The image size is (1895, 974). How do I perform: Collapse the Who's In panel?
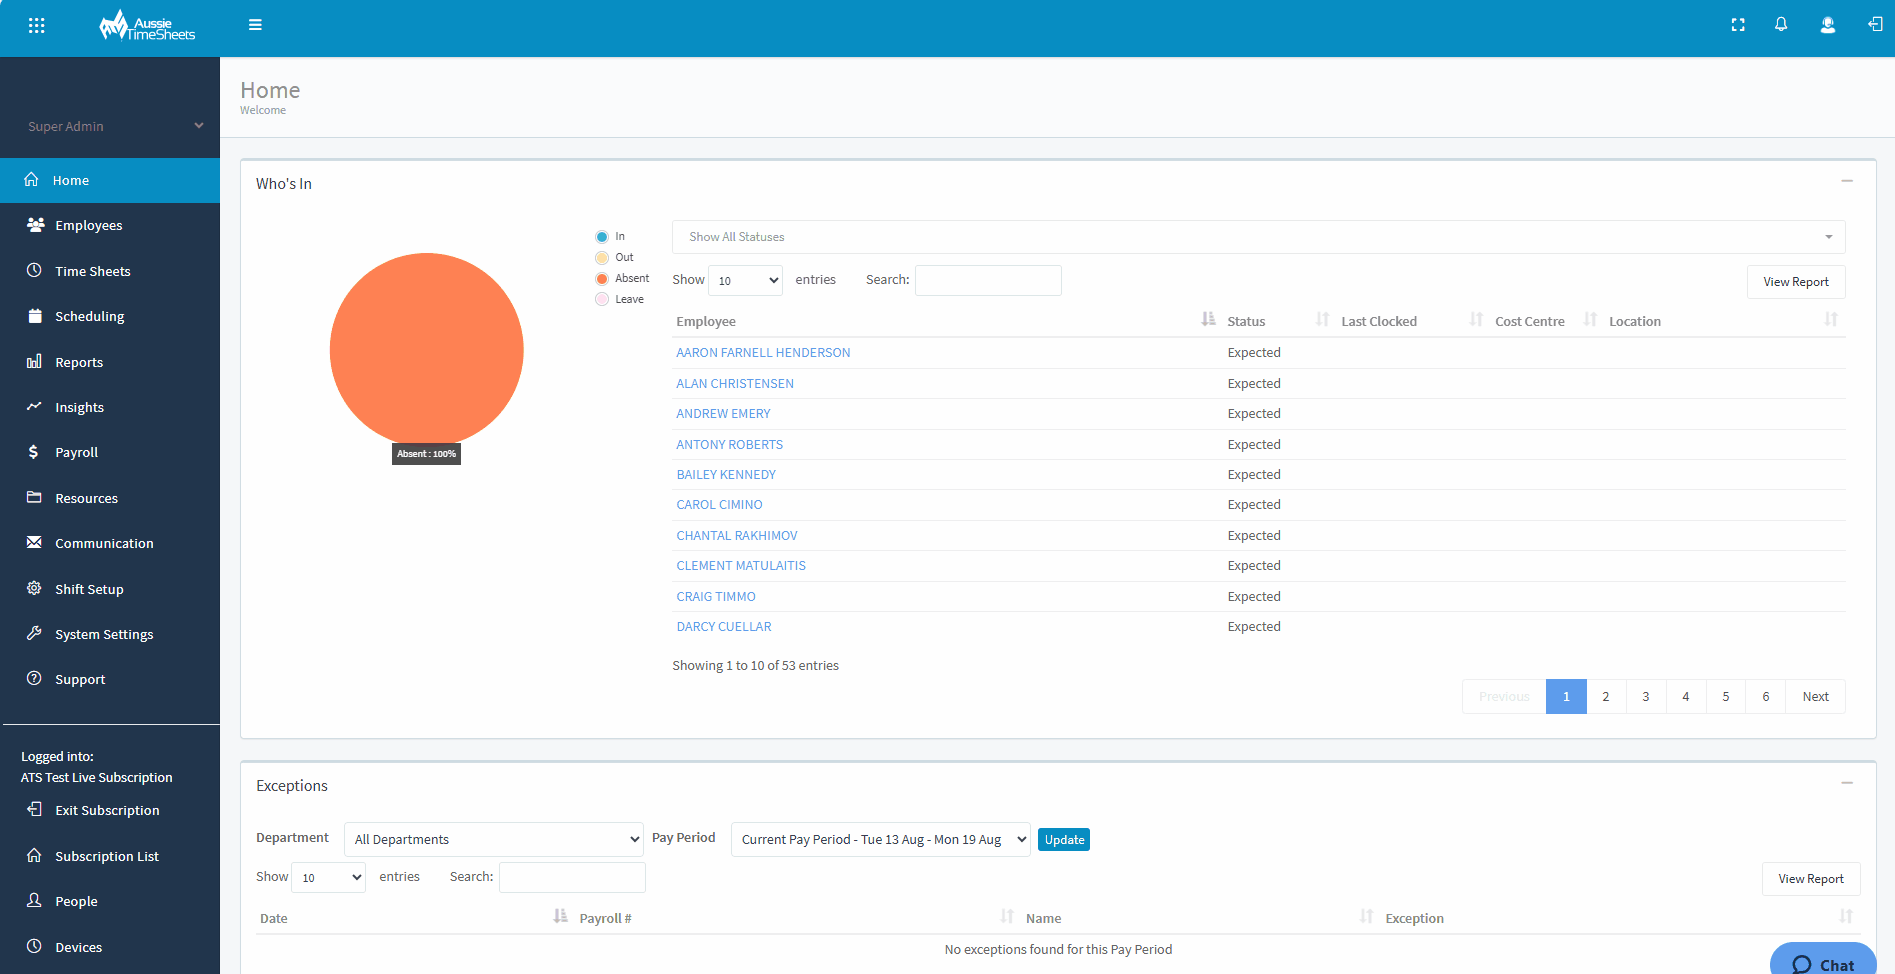point(1847,181)
